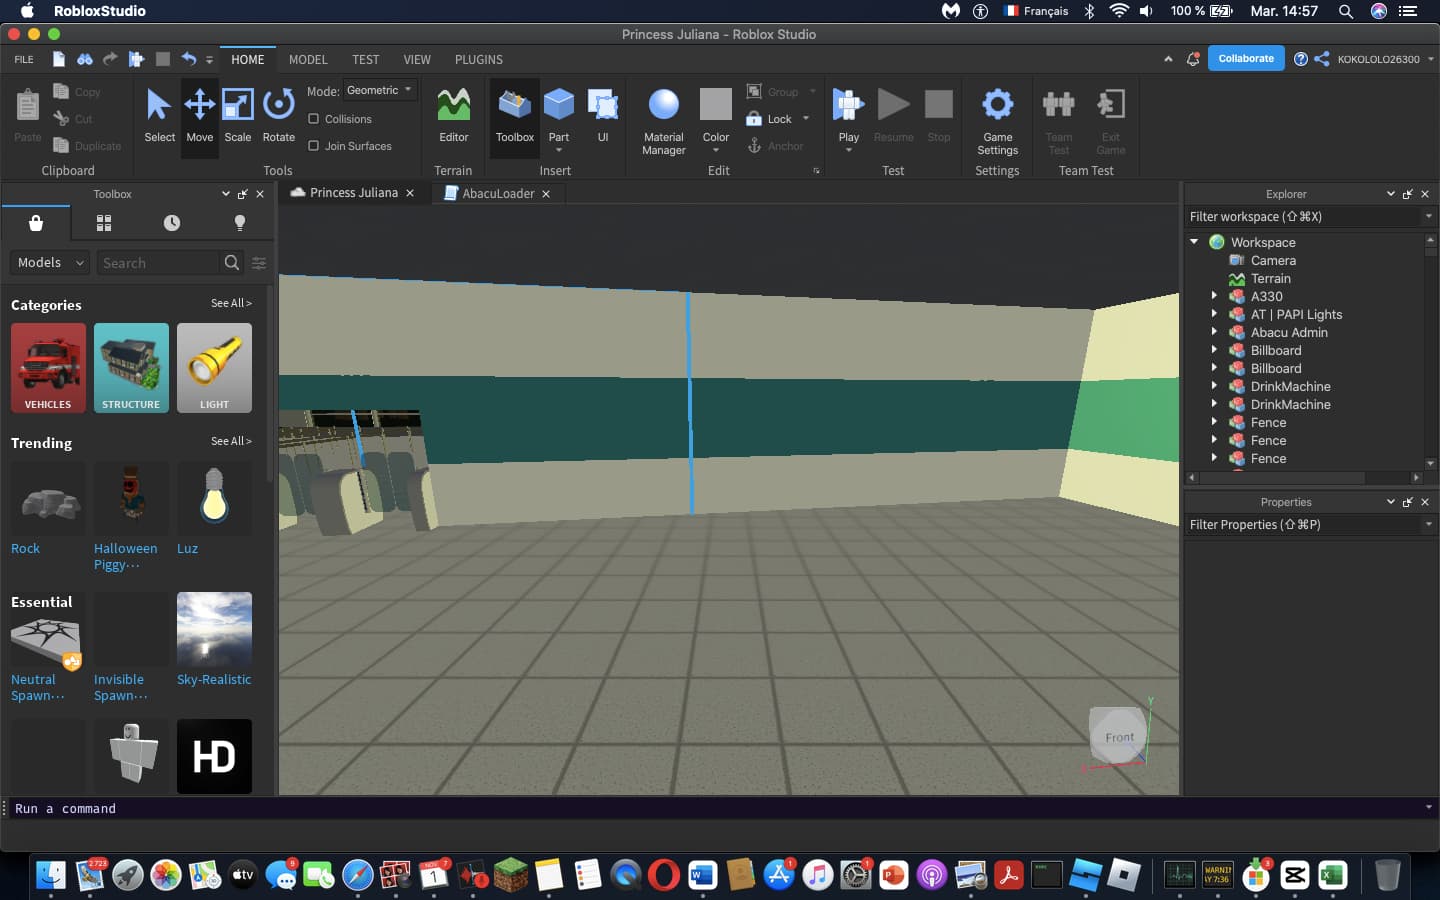Click the new file icon
Viewport: 1440px width, 900px height.
point(59,59)
